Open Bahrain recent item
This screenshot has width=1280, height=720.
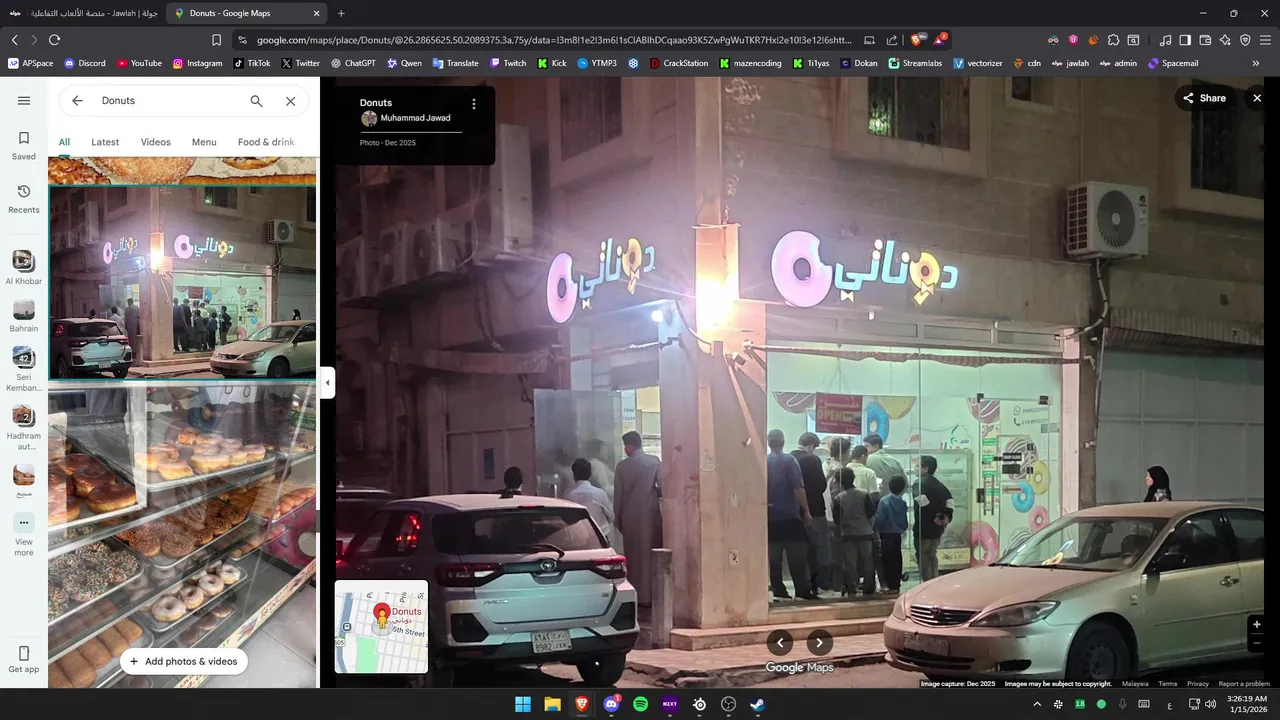(24, 316)
